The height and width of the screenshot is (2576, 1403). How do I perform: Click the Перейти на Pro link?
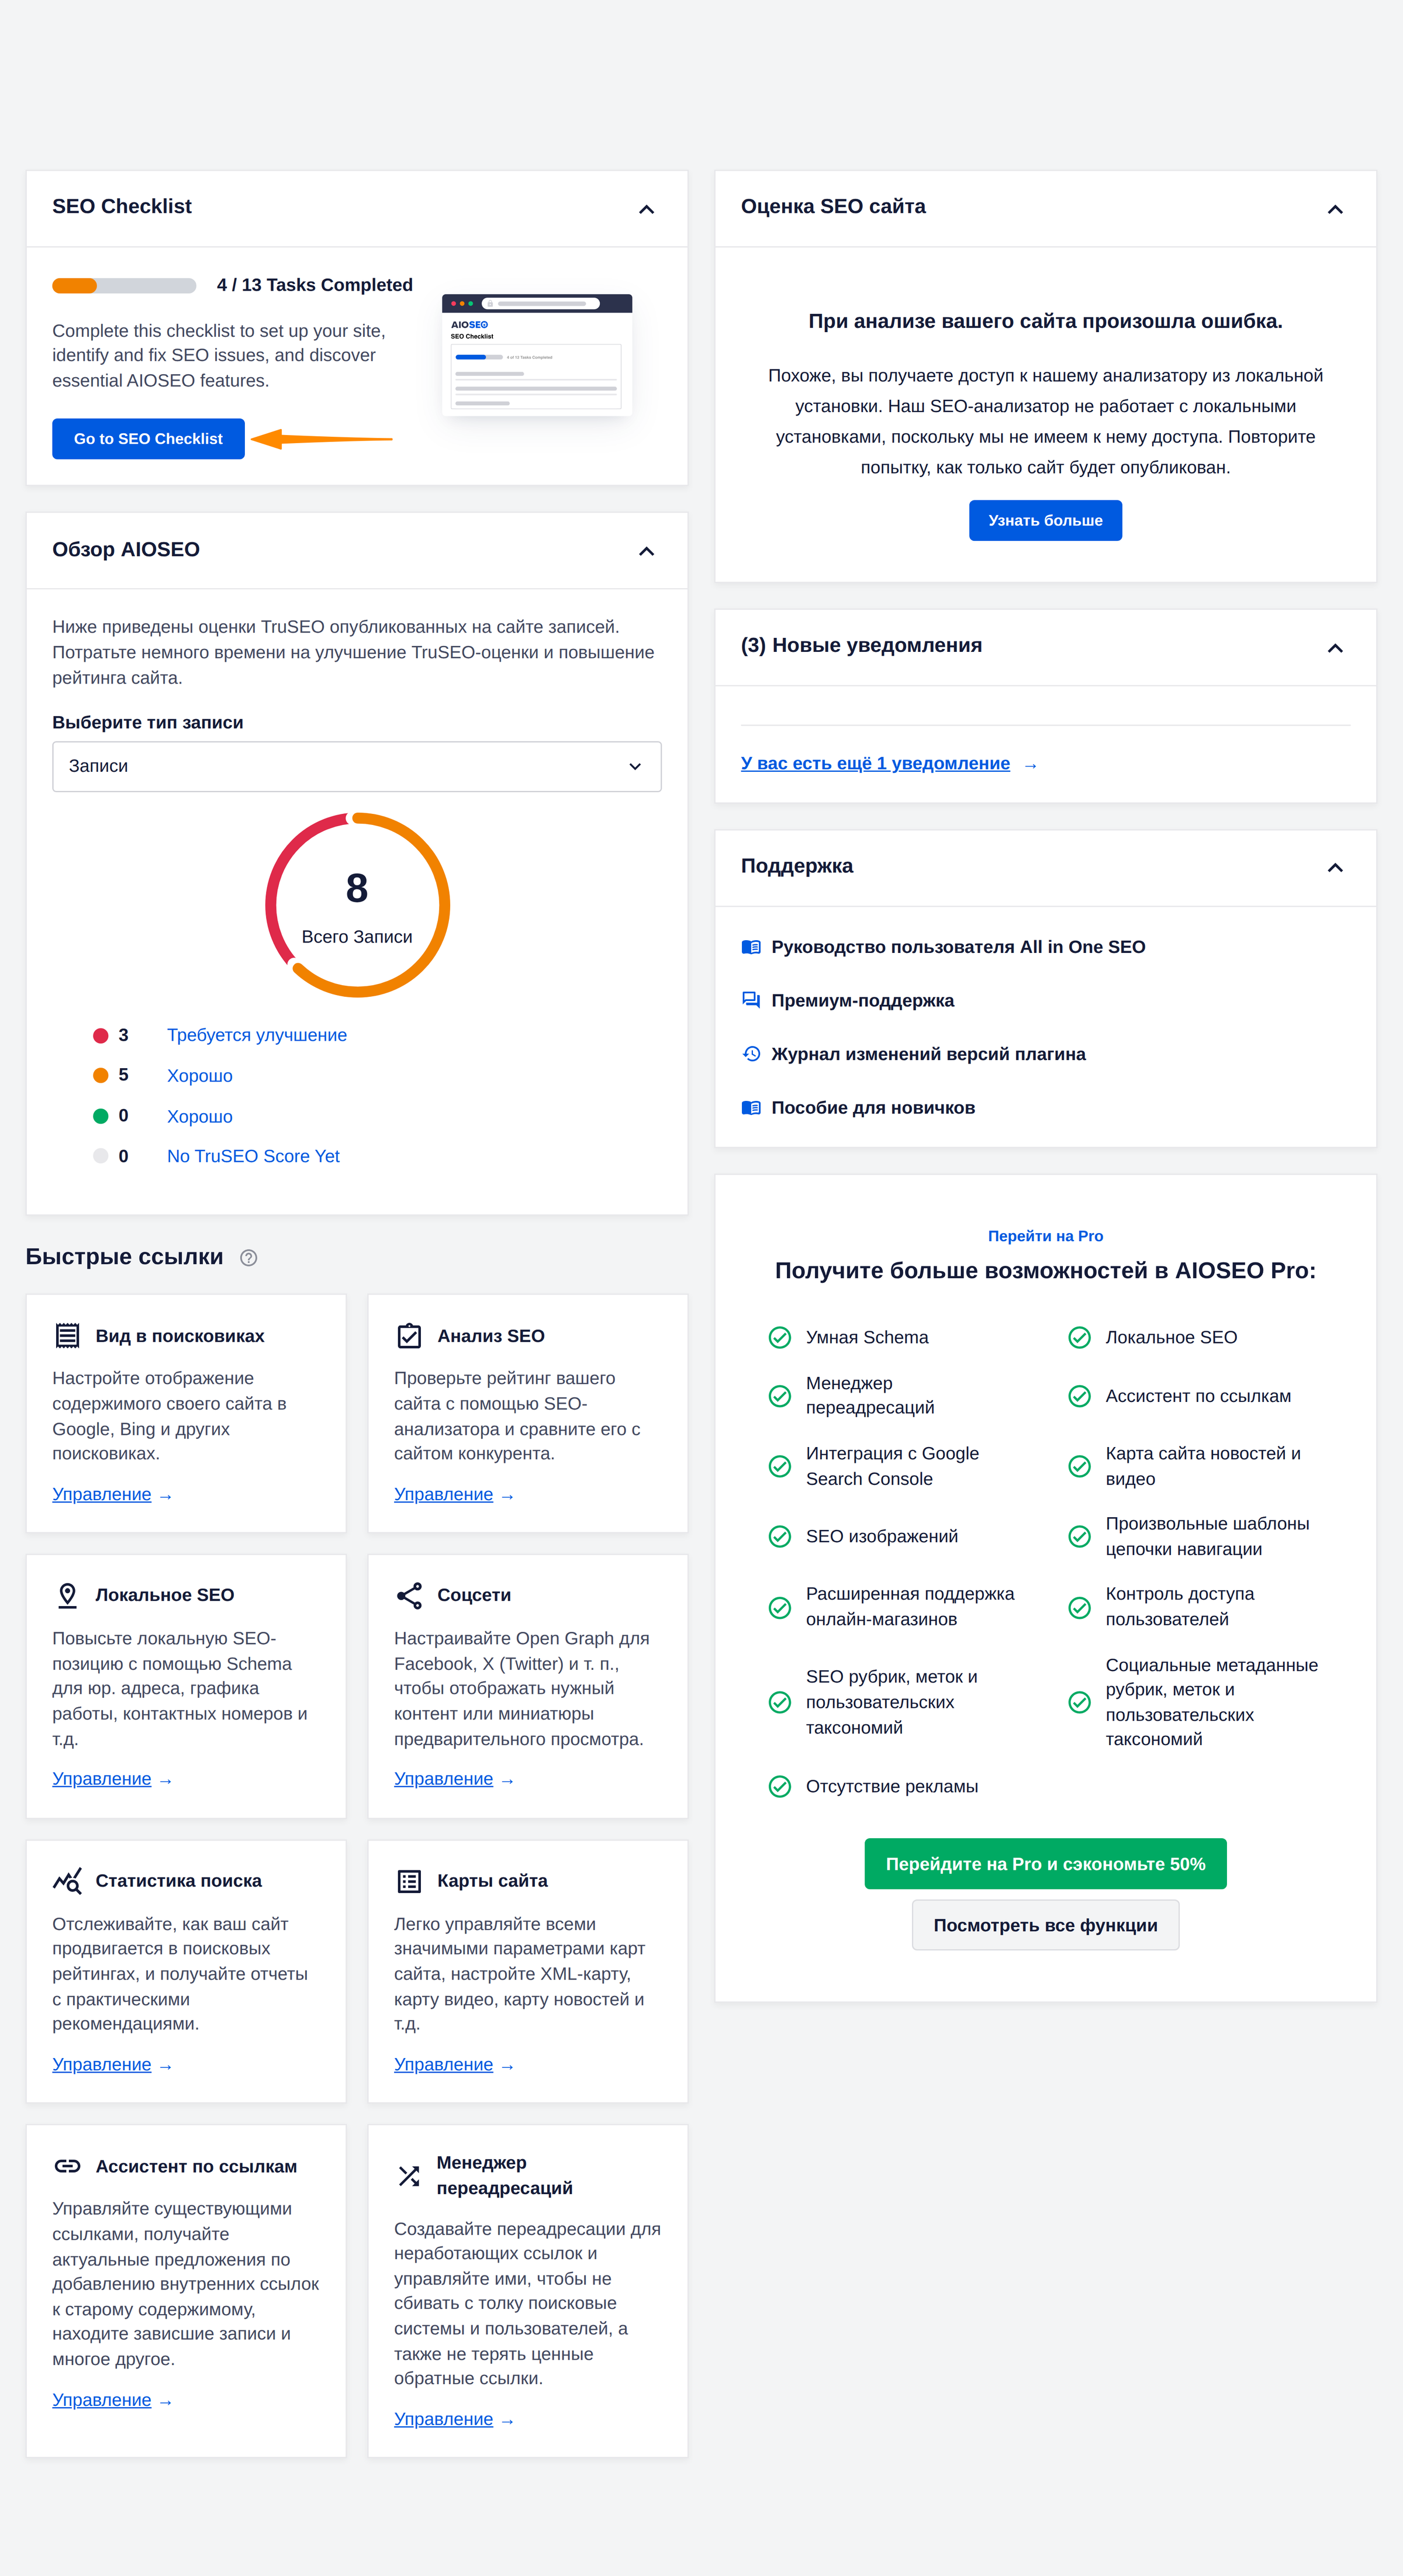tap(1045, 1236)
